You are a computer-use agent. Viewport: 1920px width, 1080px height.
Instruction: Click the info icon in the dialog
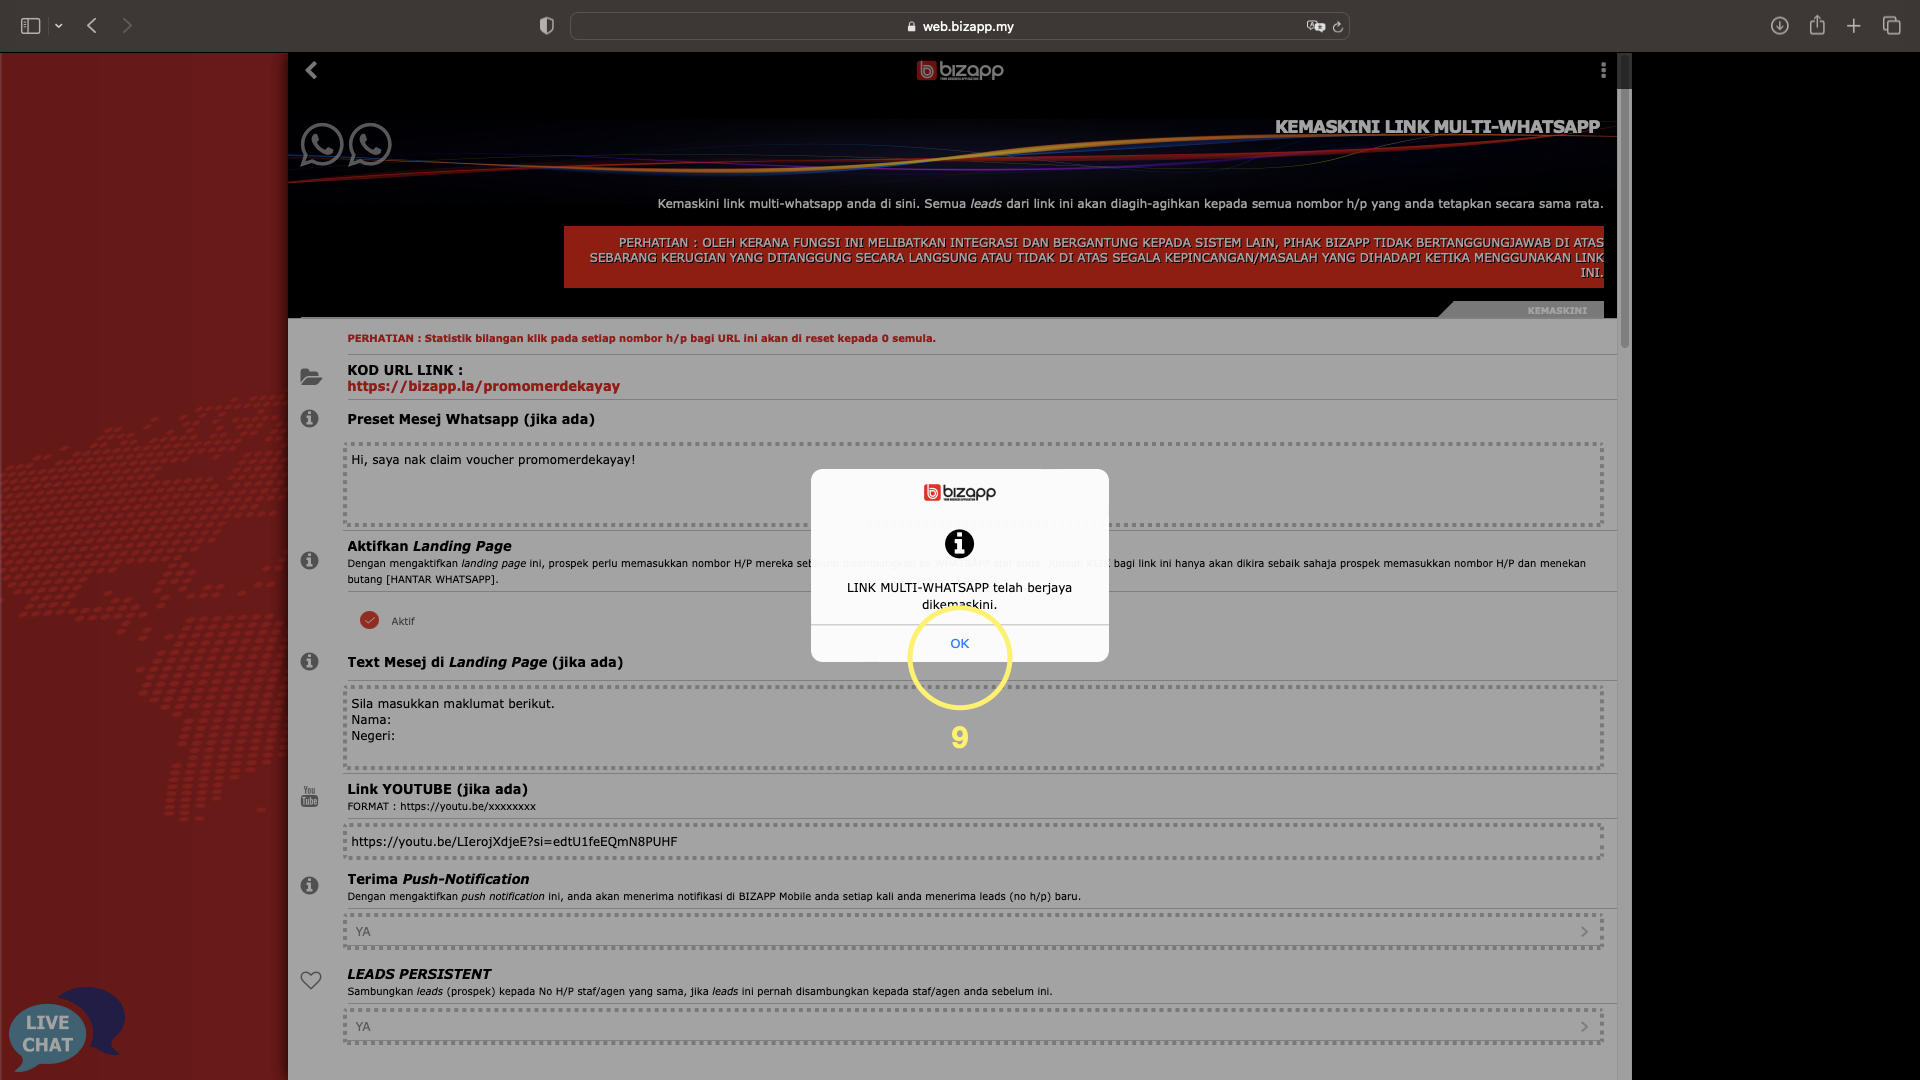[959, 544]
